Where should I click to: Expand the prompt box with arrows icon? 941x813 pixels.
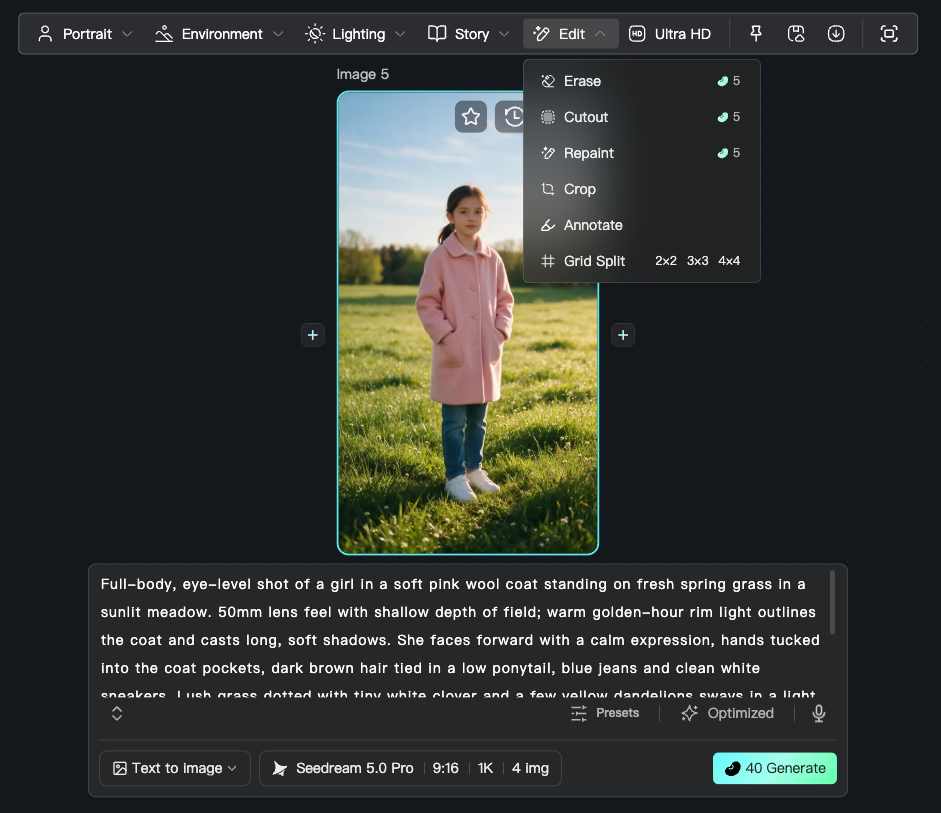tap(117, 713)
